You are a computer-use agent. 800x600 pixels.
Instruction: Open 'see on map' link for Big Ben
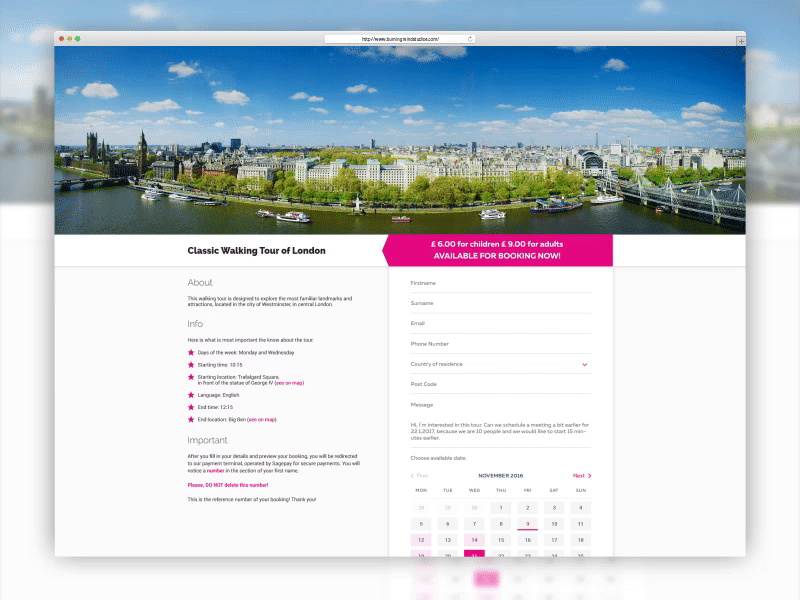coord(263,417)
